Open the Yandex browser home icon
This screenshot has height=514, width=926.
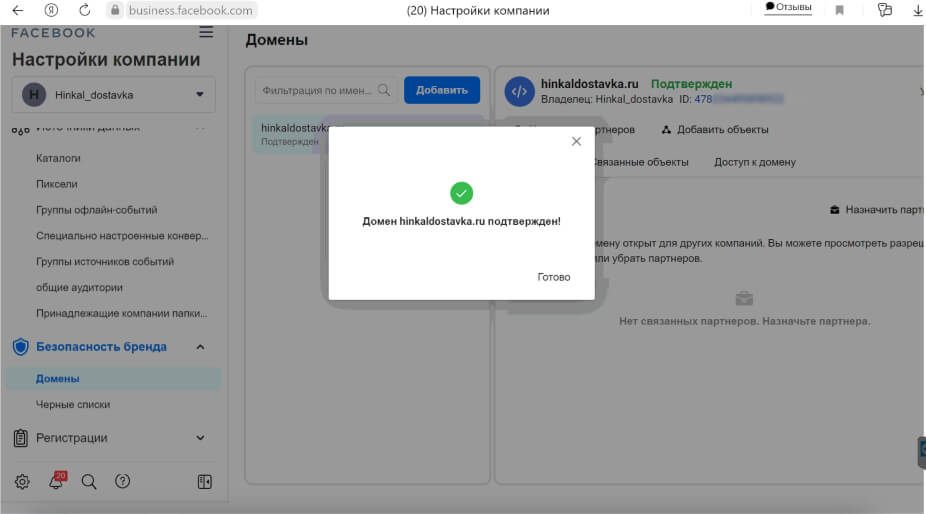[51, 10]
